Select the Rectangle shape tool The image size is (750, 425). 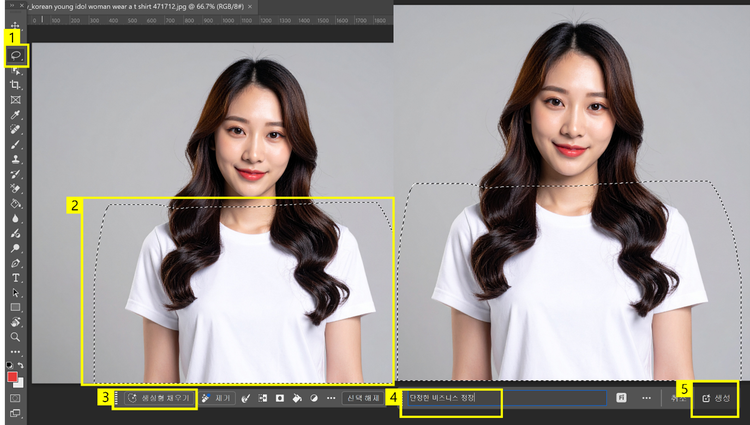pyautogui.click(x=15, y=307)
